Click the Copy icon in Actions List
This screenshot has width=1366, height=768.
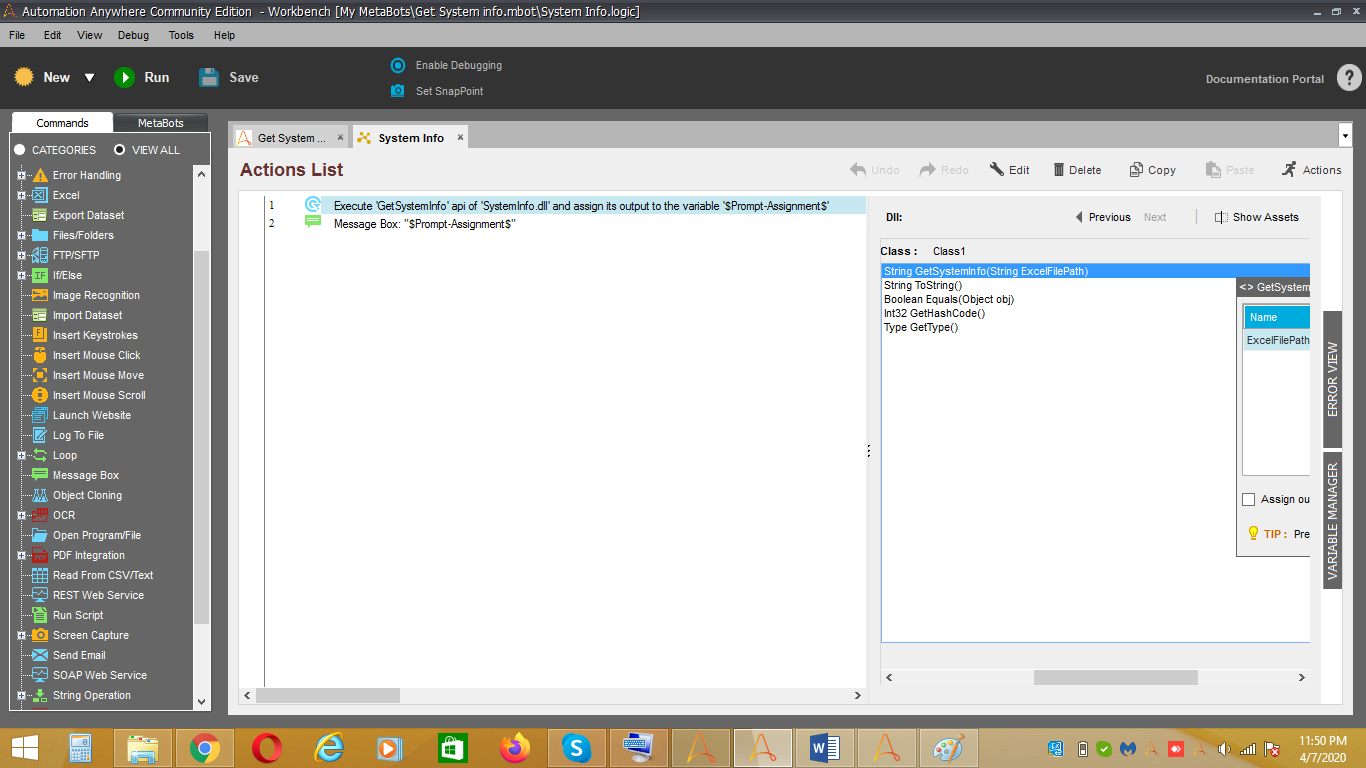(x=1136, y=170)
